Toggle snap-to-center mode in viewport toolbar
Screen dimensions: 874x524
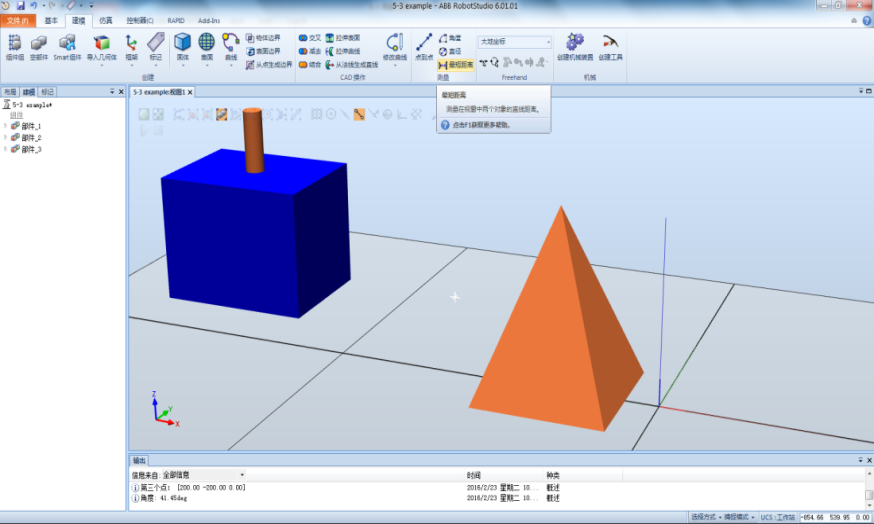click(331, 114)
